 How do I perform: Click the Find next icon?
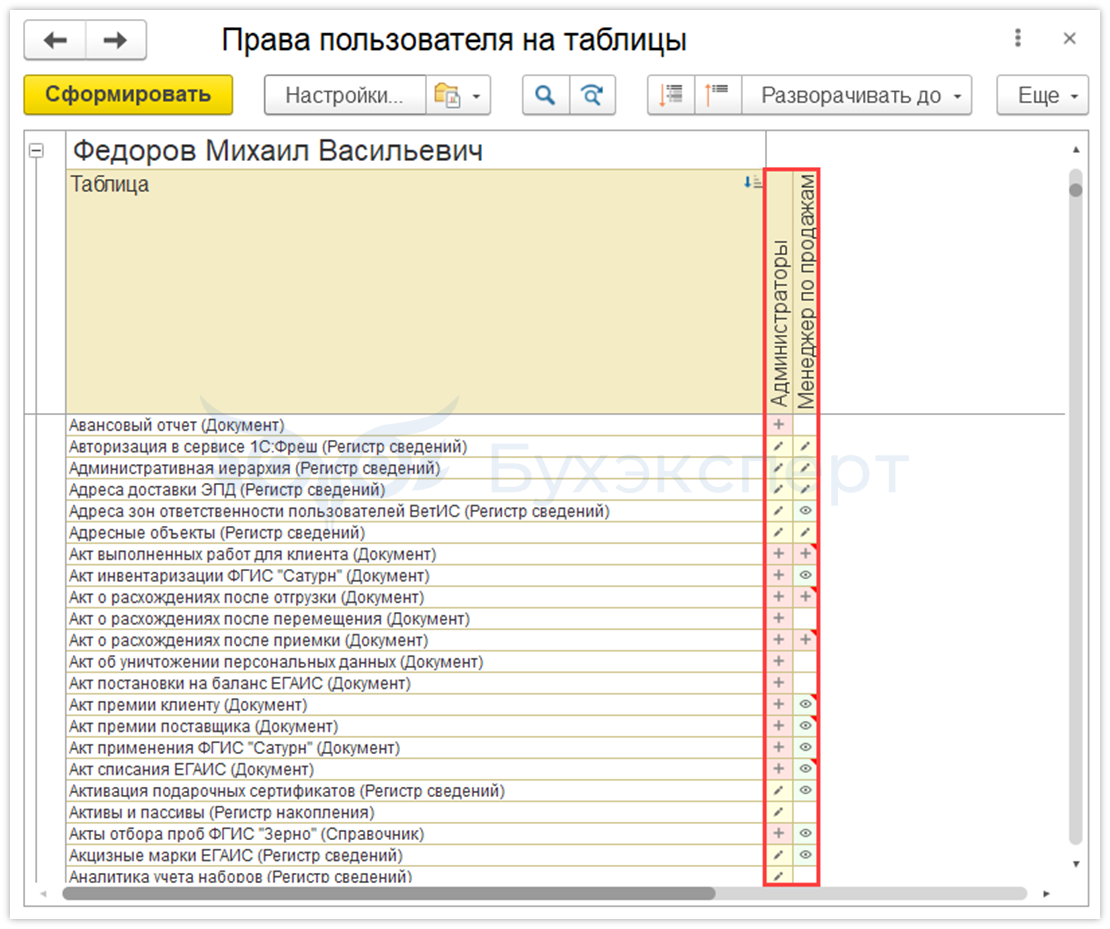[x=592, y=96]
